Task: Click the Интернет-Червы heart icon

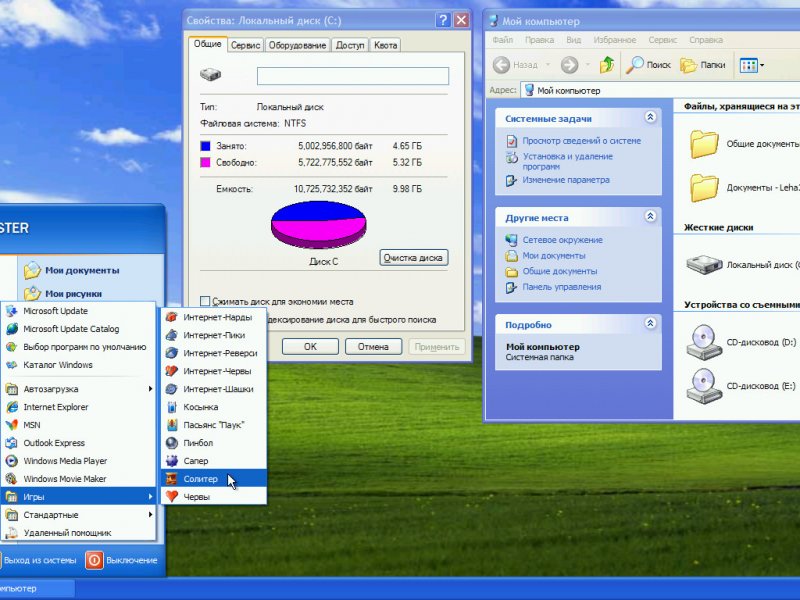Action: (x=172, y=371)
